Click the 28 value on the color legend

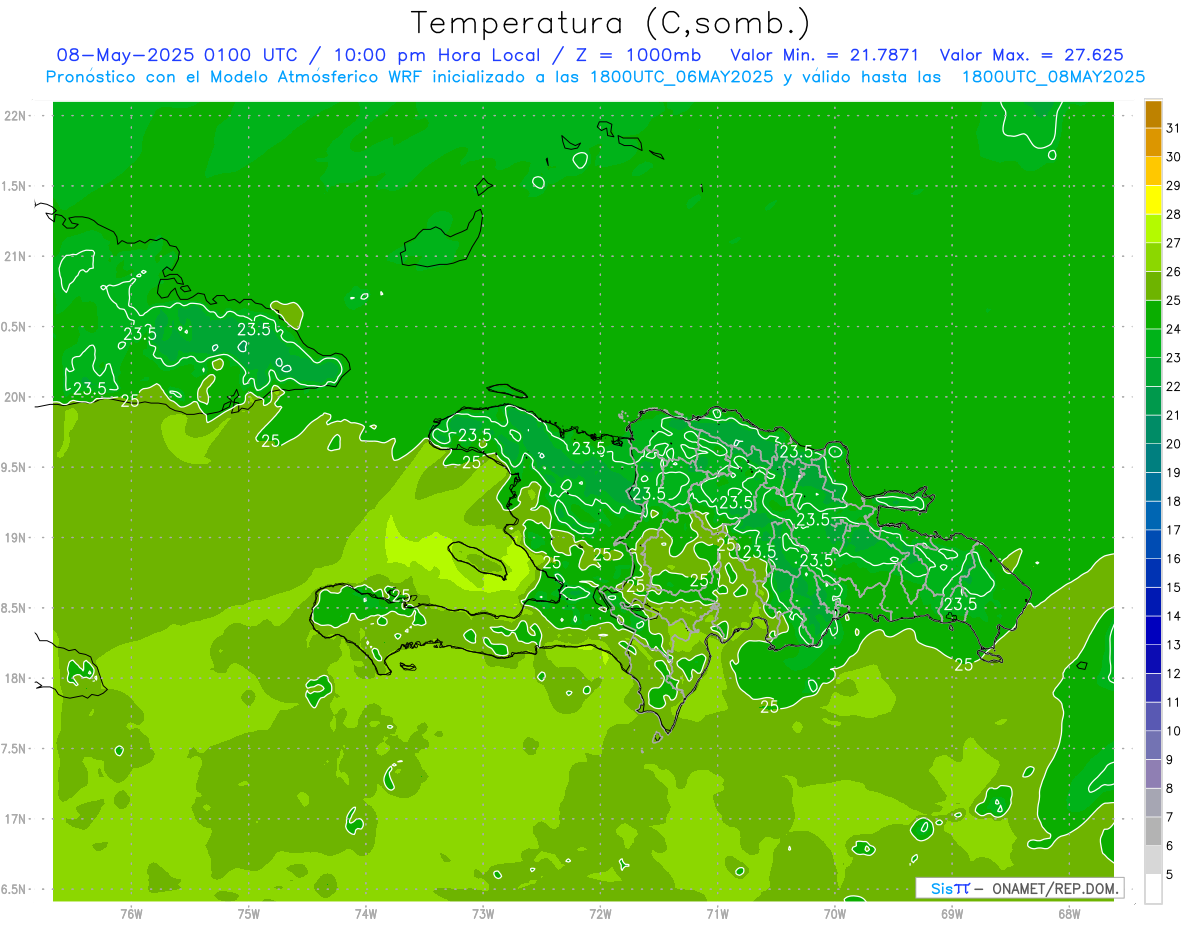1174,214
